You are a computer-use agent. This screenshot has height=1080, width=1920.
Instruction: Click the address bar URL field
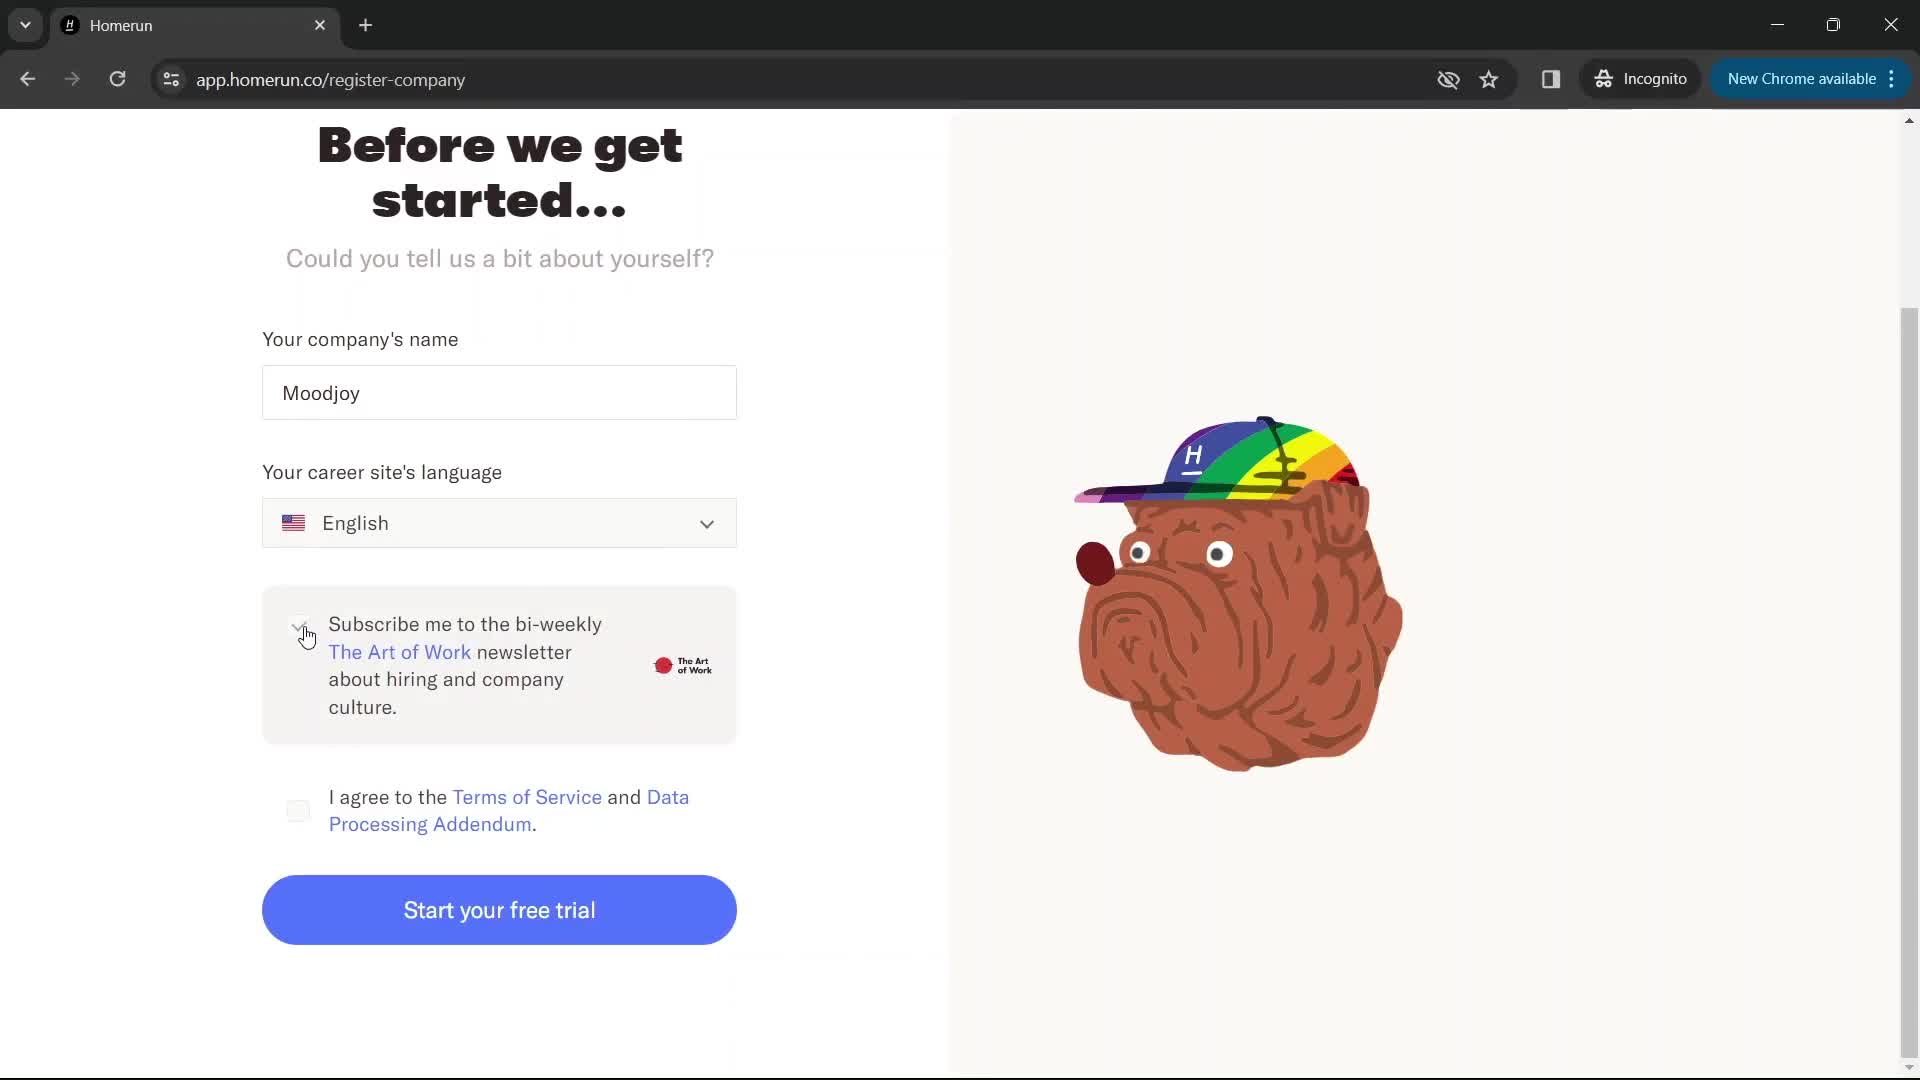800,79
